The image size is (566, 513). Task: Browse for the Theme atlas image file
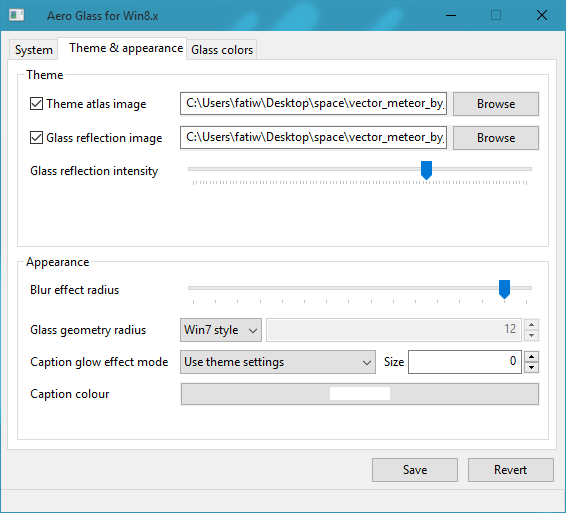pyautogui.click(x=496, y=104)
